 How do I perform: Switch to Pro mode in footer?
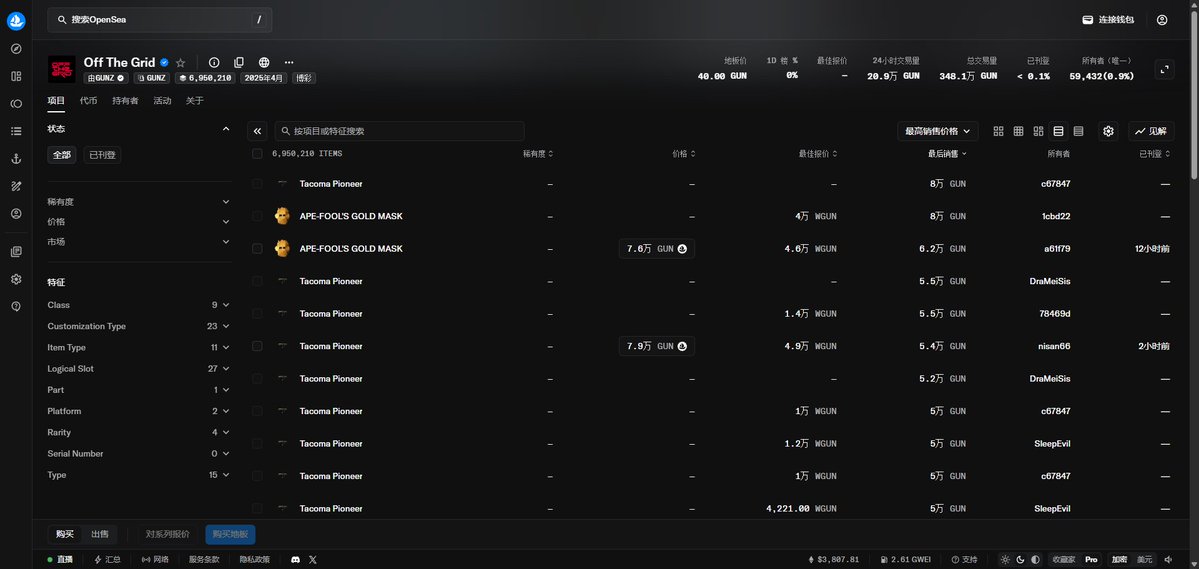click(1092, 560)
